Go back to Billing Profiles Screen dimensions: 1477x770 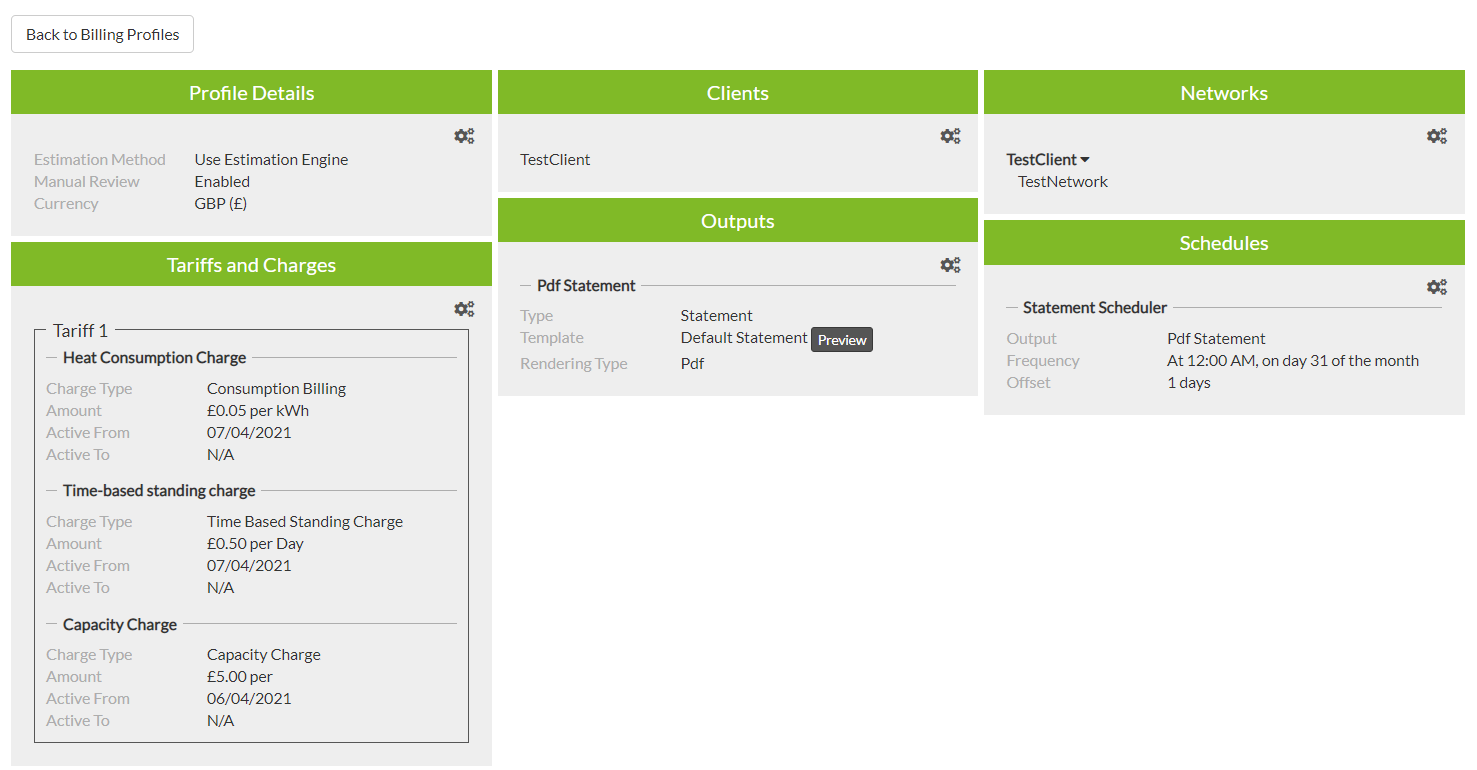click(x=102, y=34)
